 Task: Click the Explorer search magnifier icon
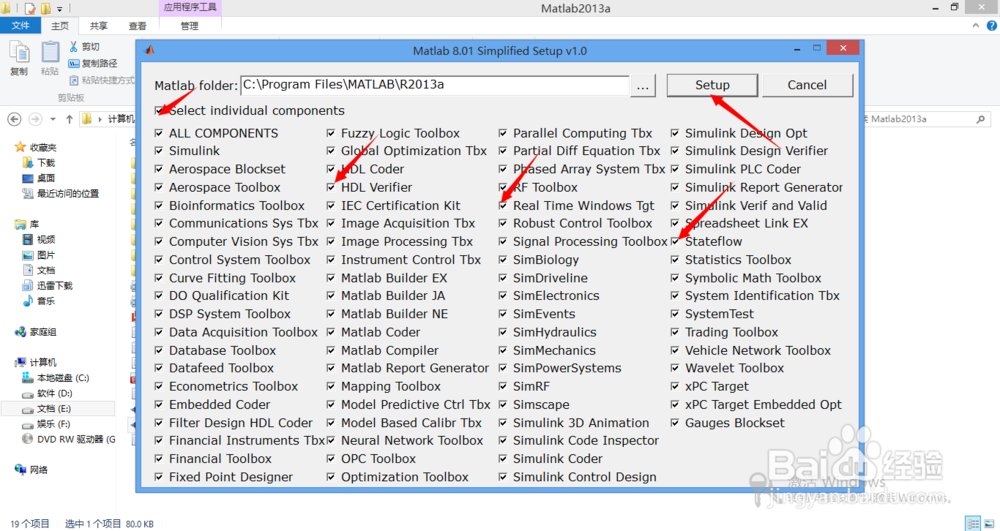(x=981, y=119)
